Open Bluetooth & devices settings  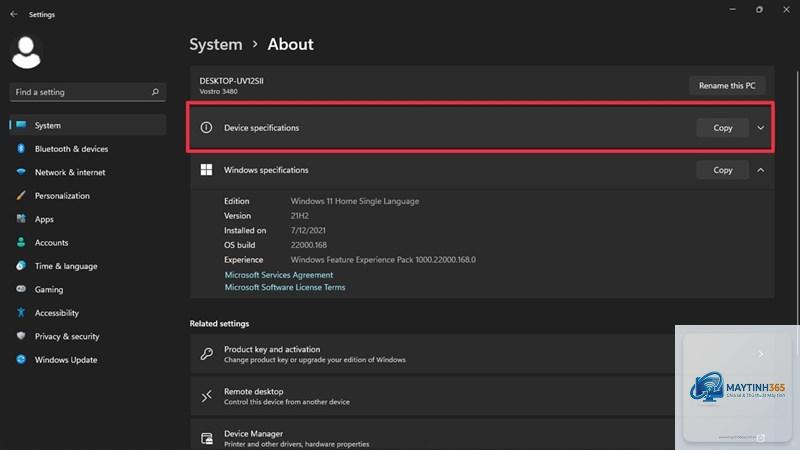click(88, 148)
